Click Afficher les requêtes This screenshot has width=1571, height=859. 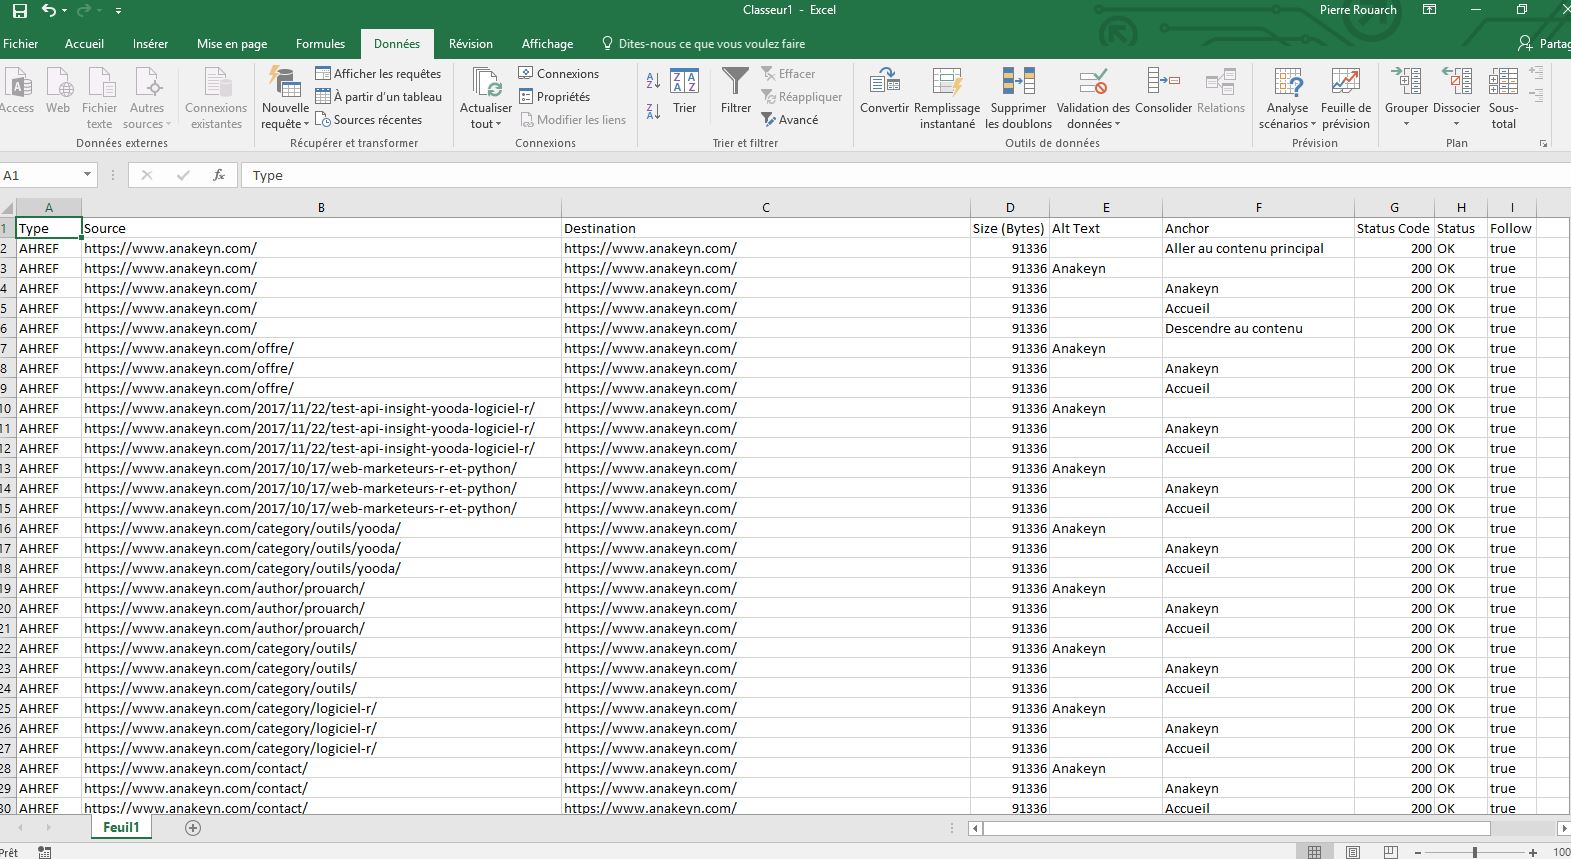point(378,74)
